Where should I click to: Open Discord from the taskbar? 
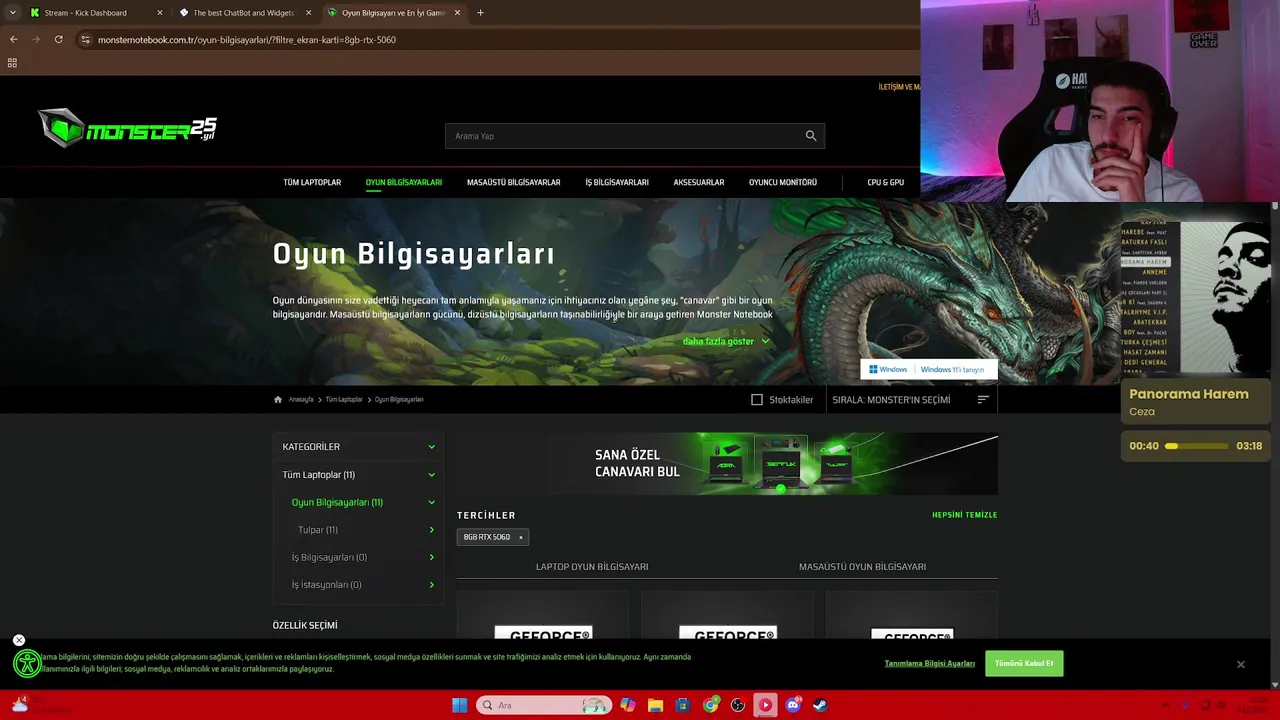pyautogui.click(x=793, y=705)
